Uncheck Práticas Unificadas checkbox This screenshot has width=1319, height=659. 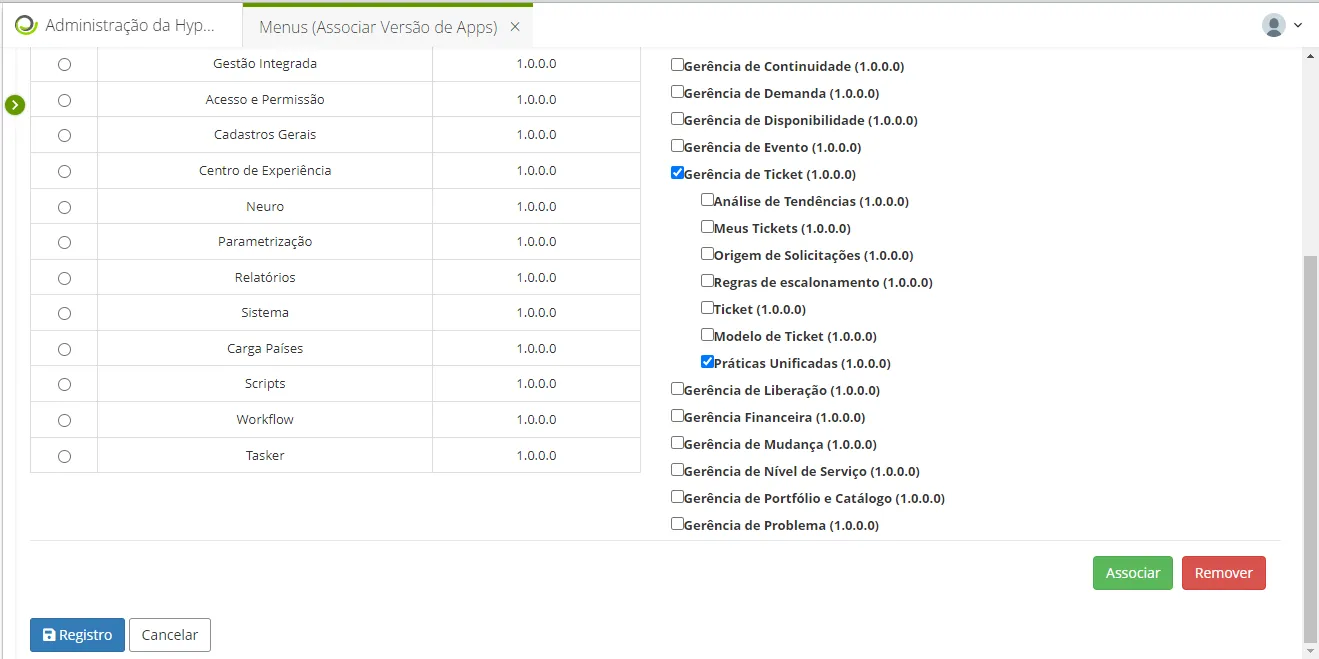[x=707, y=362]
